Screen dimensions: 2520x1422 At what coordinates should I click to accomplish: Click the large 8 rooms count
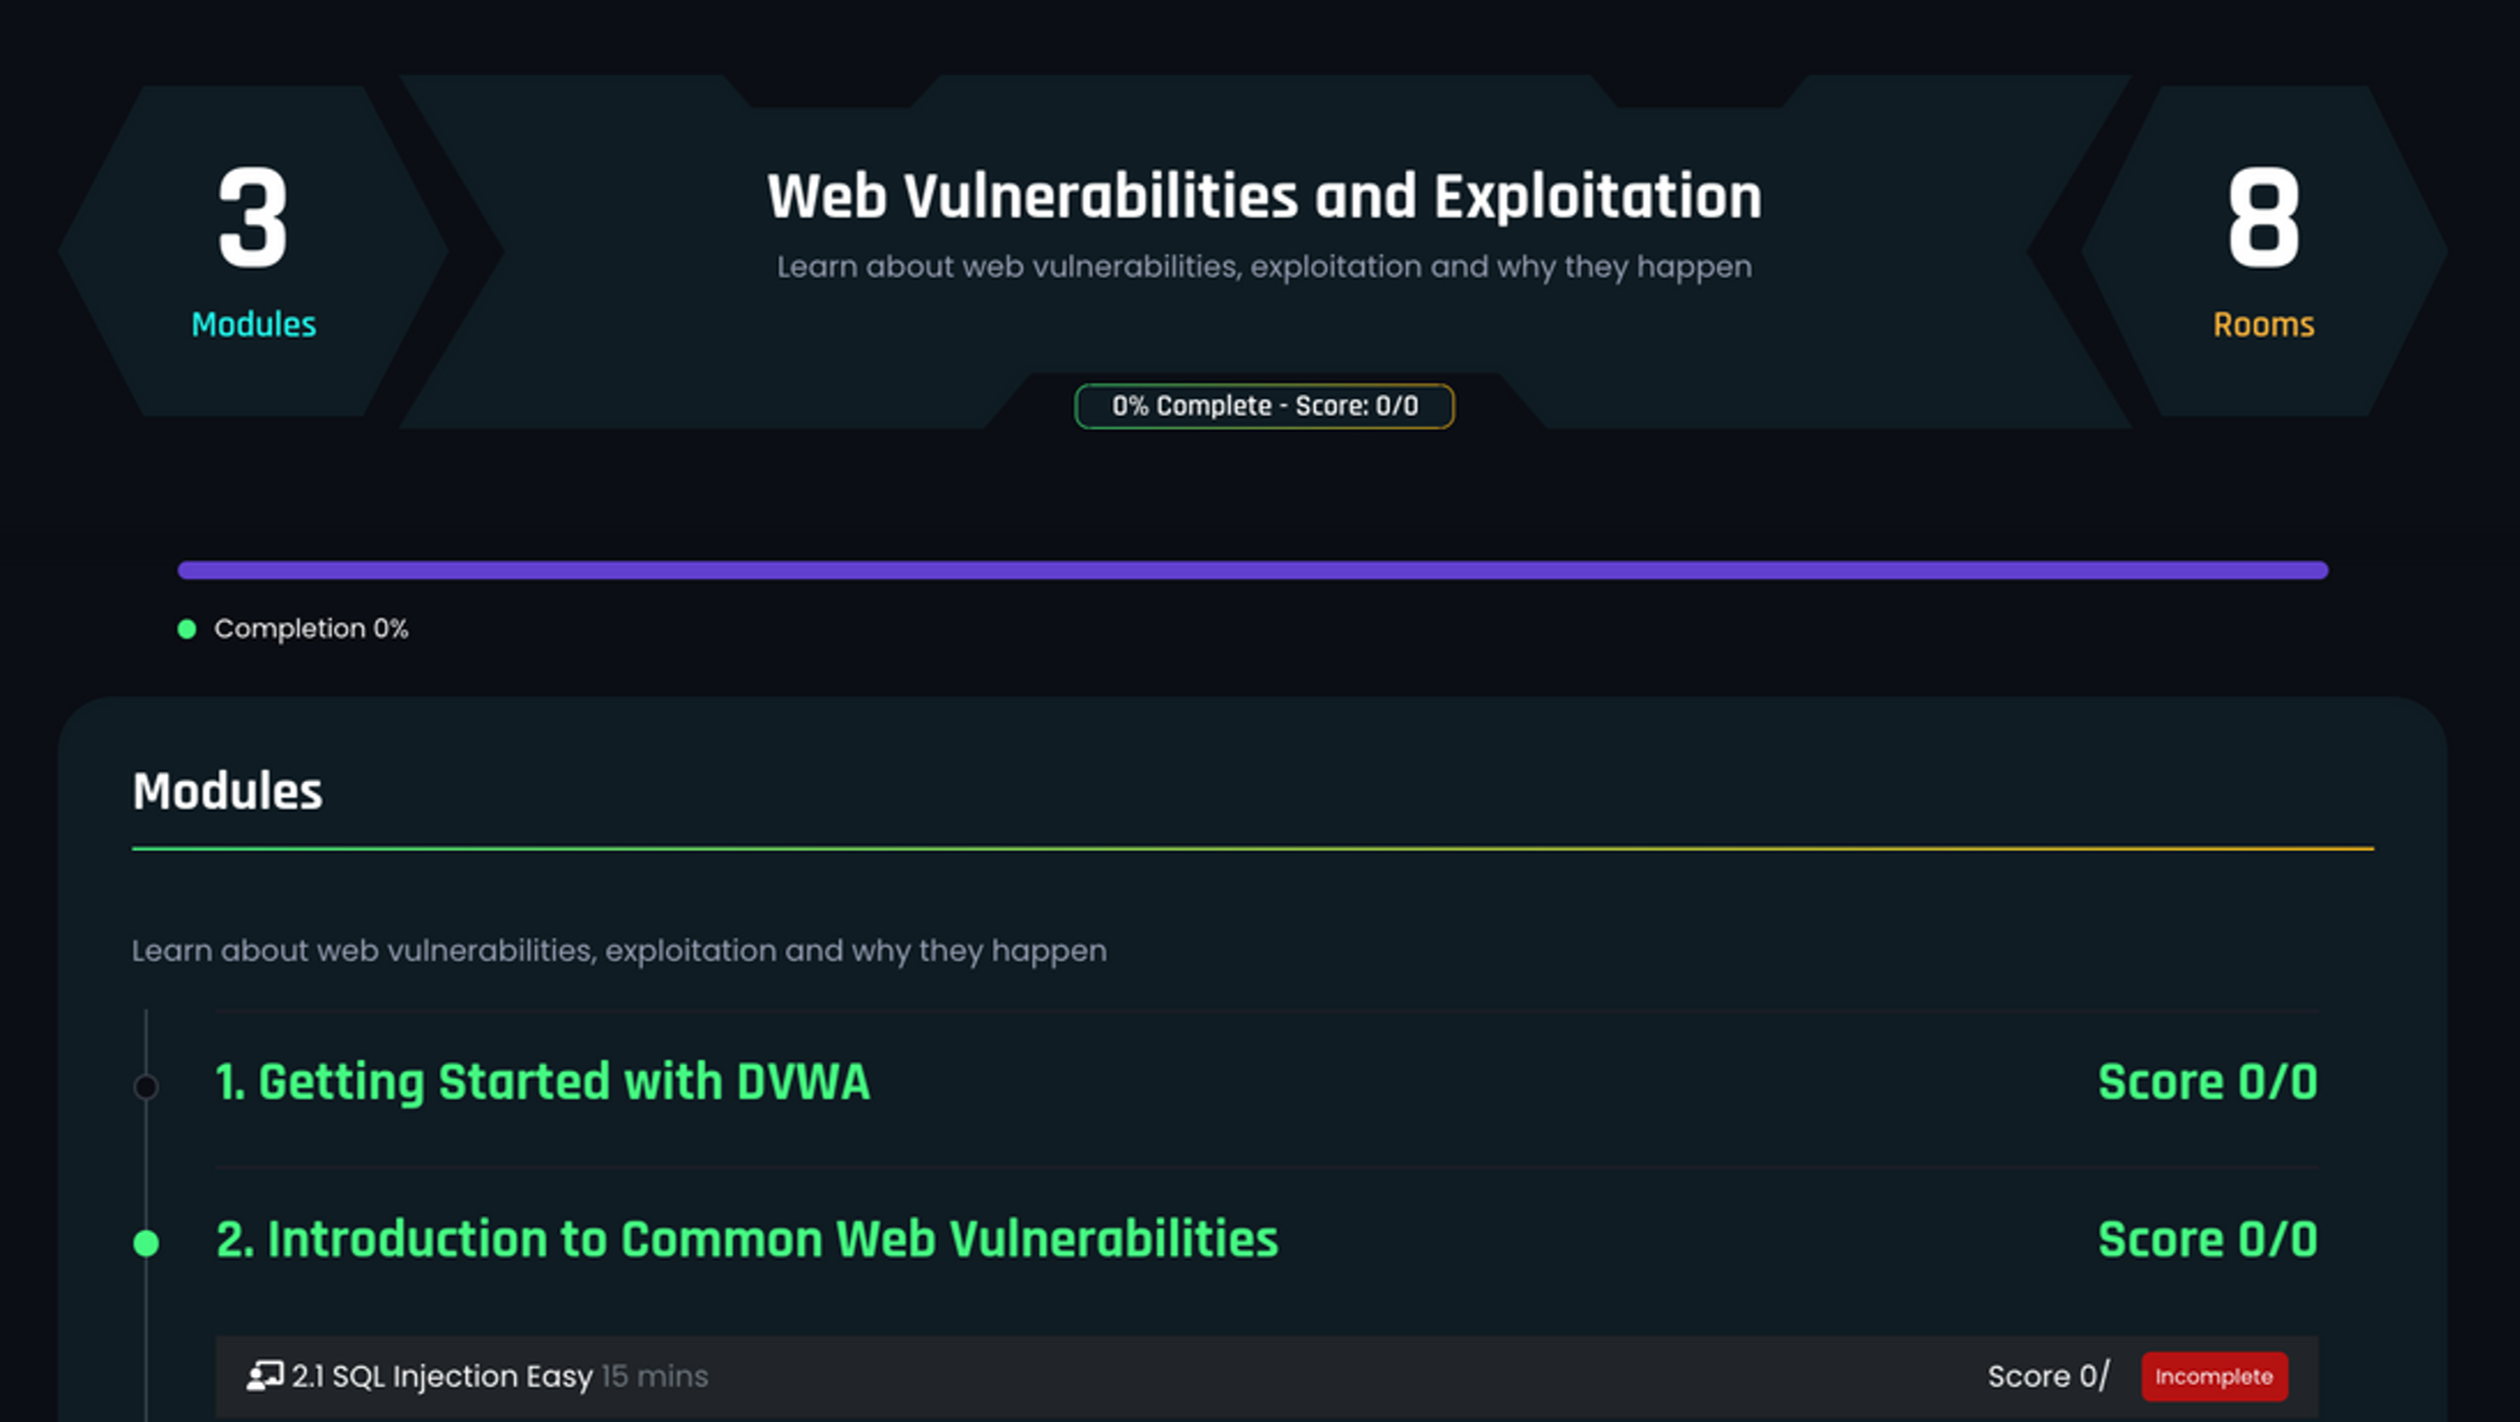2263,218
